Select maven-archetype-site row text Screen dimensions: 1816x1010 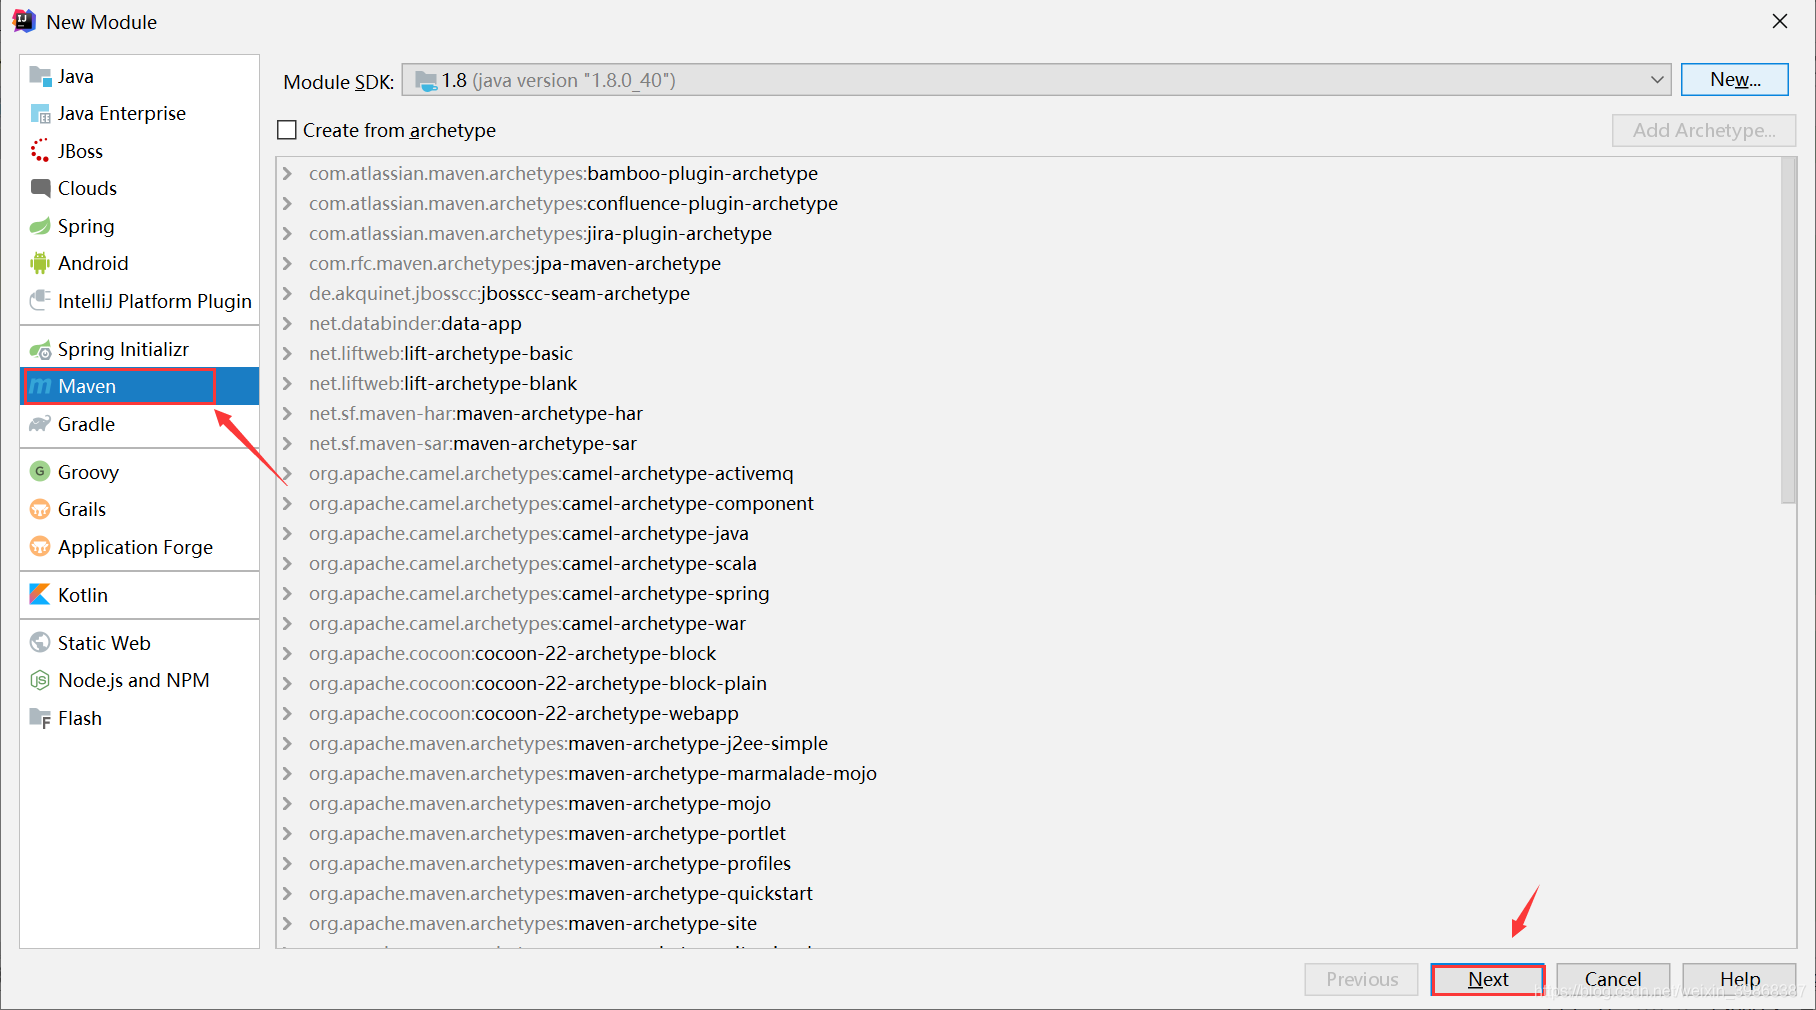click(533, 923)
